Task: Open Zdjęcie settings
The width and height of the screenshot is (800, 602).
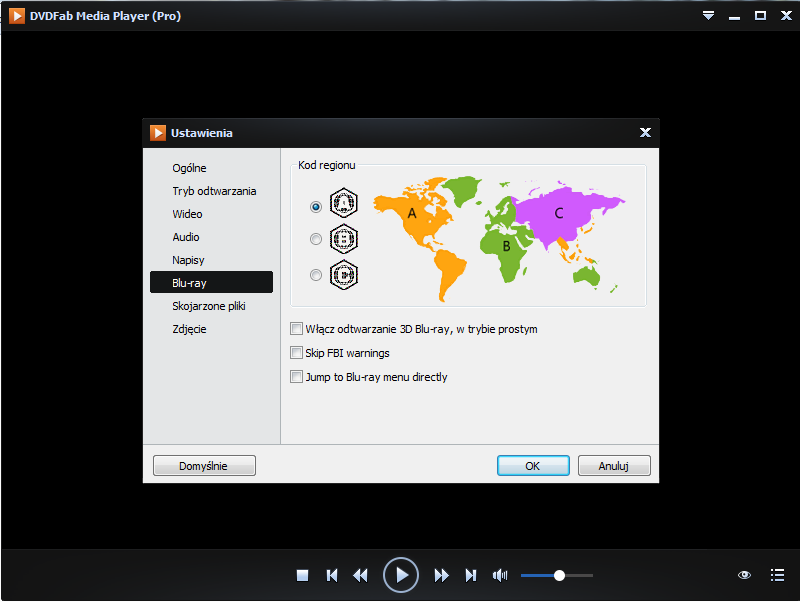Action: point(211,329)
